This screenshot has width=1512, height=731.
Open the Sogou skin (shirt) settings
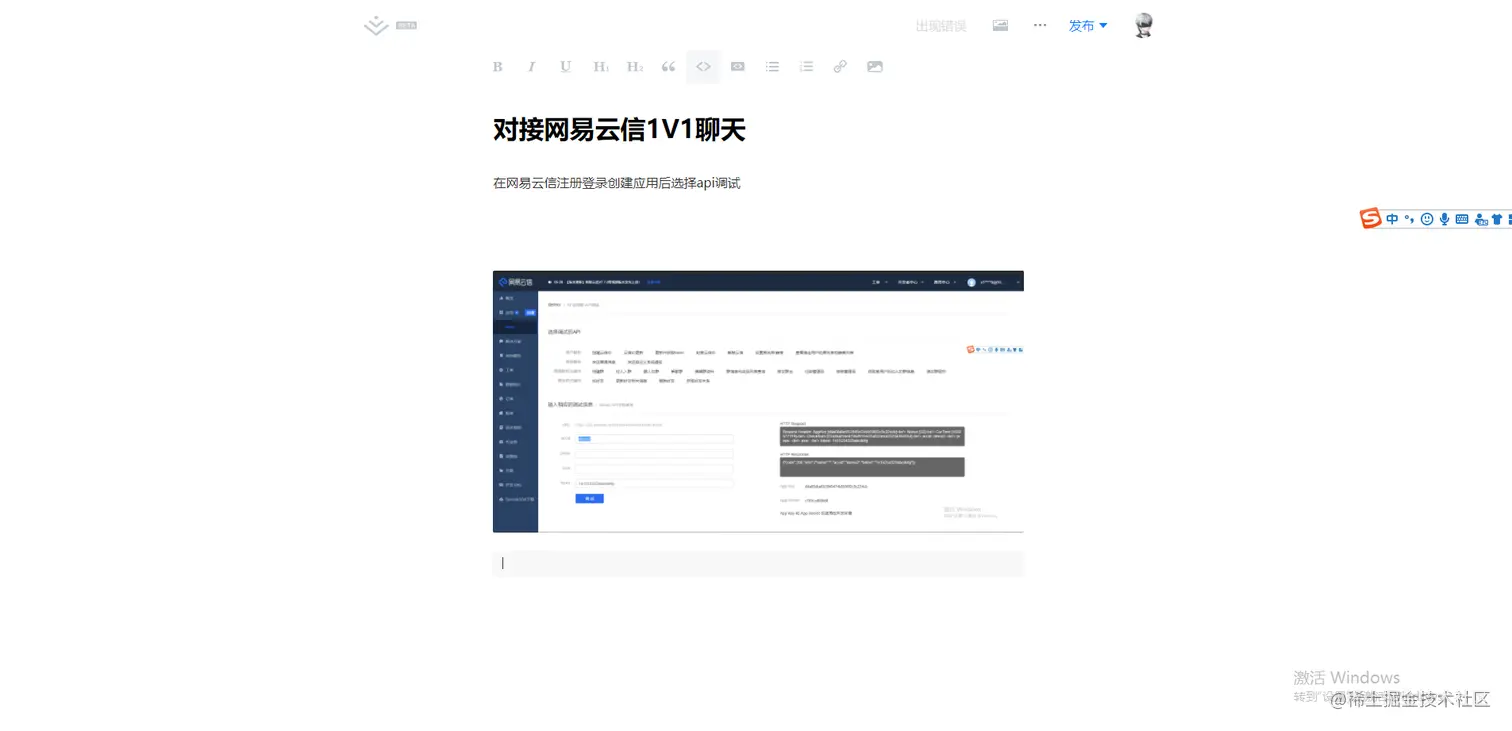click(1497, 219)
